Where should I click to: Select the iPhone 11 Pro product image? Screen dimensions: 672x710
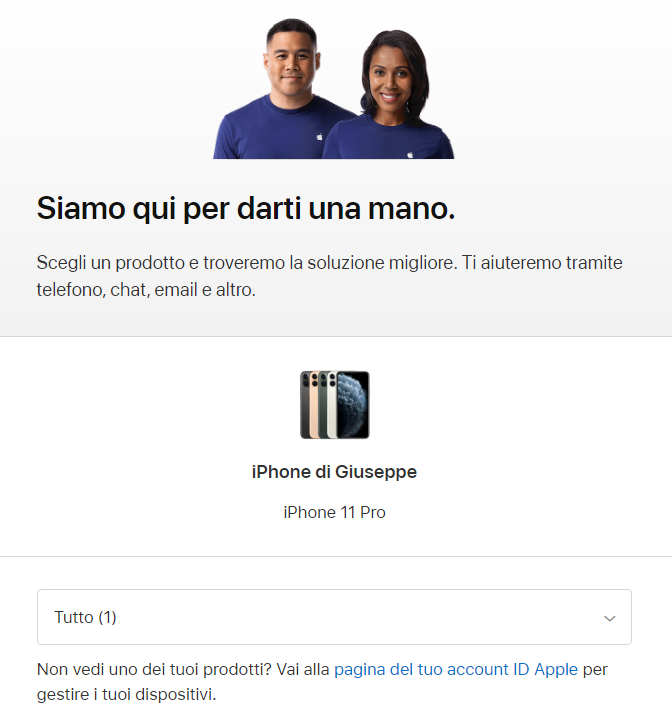click(x=335, y=405)
